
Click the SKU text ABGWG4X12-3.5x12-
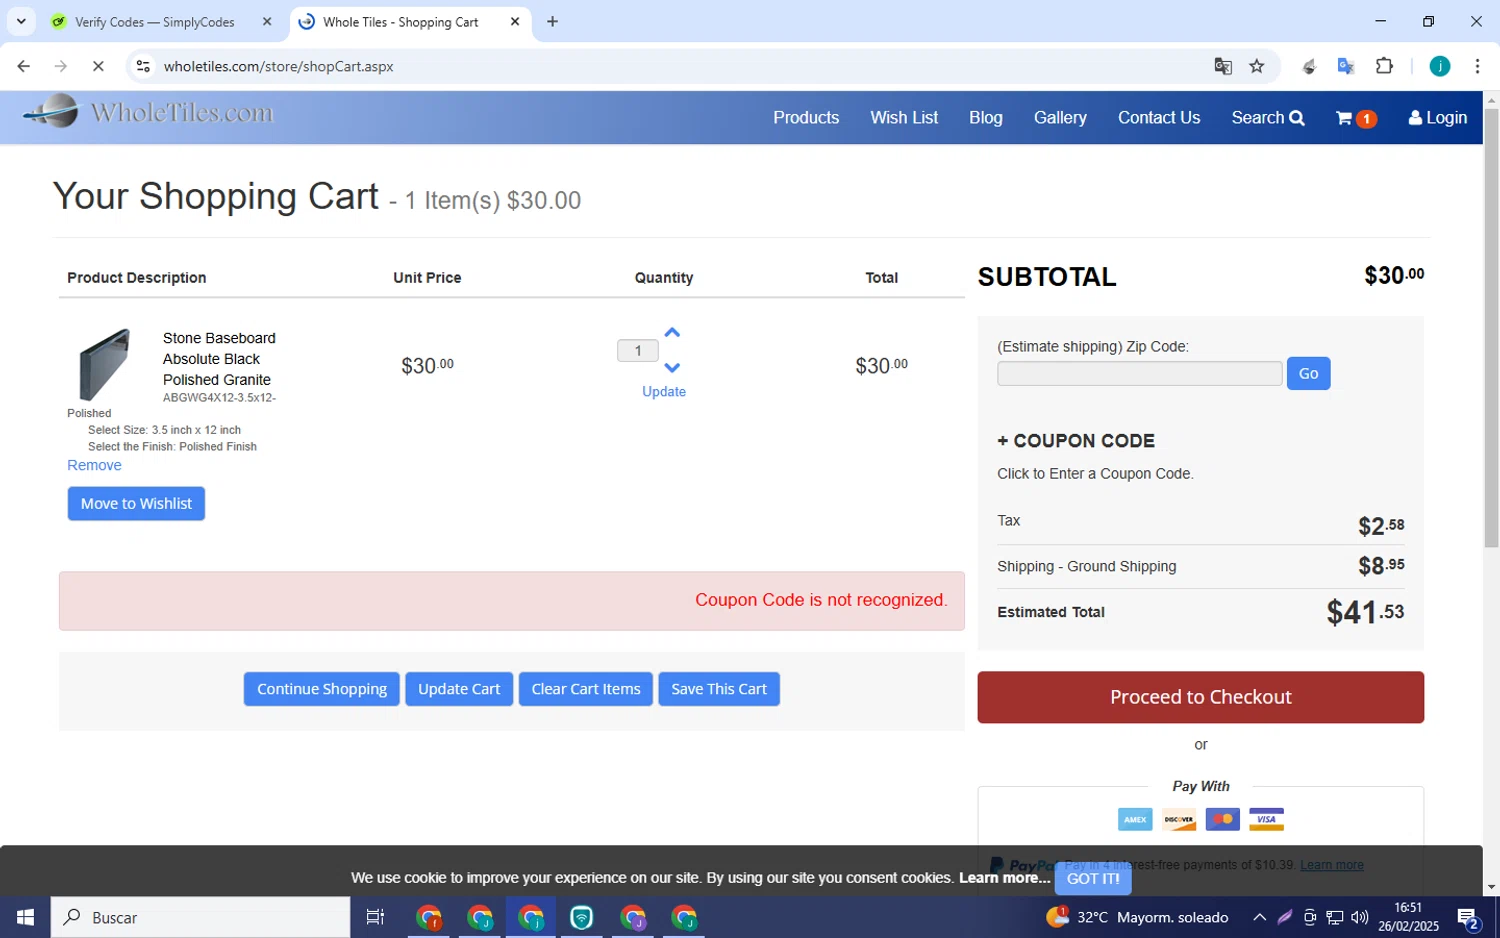tap(219, 398)
